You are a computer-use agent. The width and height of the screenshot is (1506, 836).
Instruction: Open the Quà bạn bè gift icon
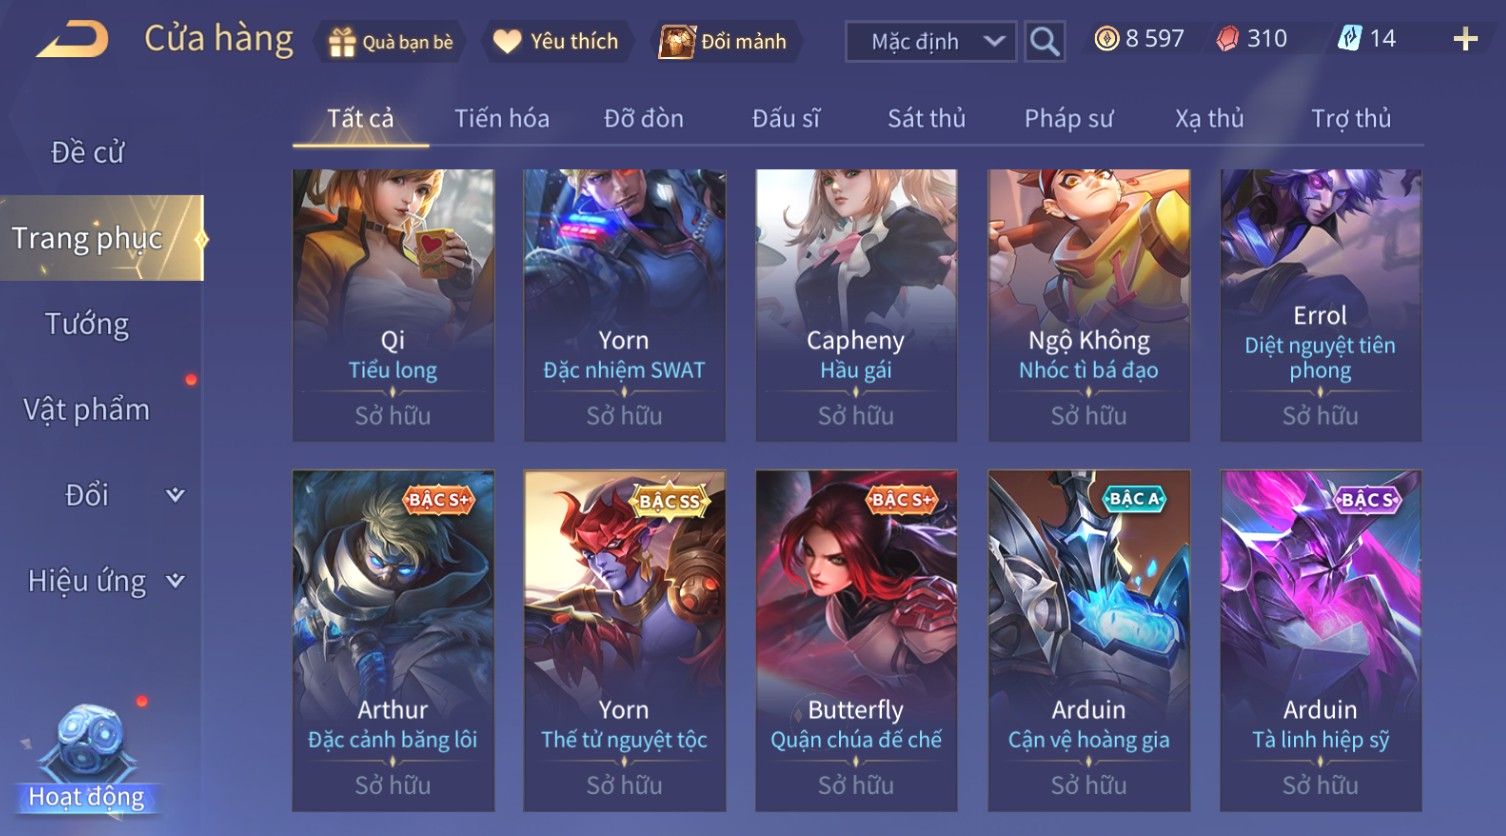coord(342,42)
